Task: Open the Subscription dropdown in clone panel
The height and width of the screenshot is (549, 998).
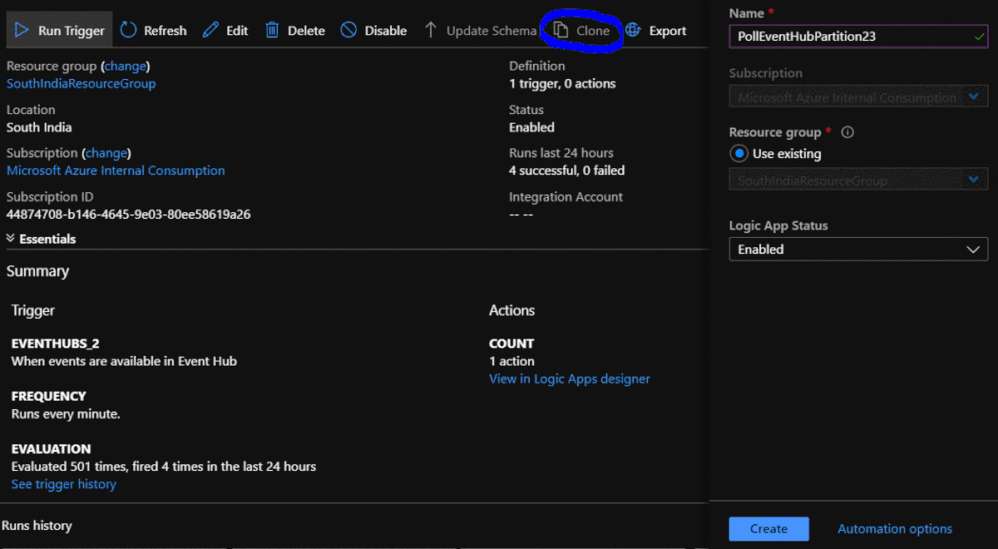Action: (x=858, y=97)
